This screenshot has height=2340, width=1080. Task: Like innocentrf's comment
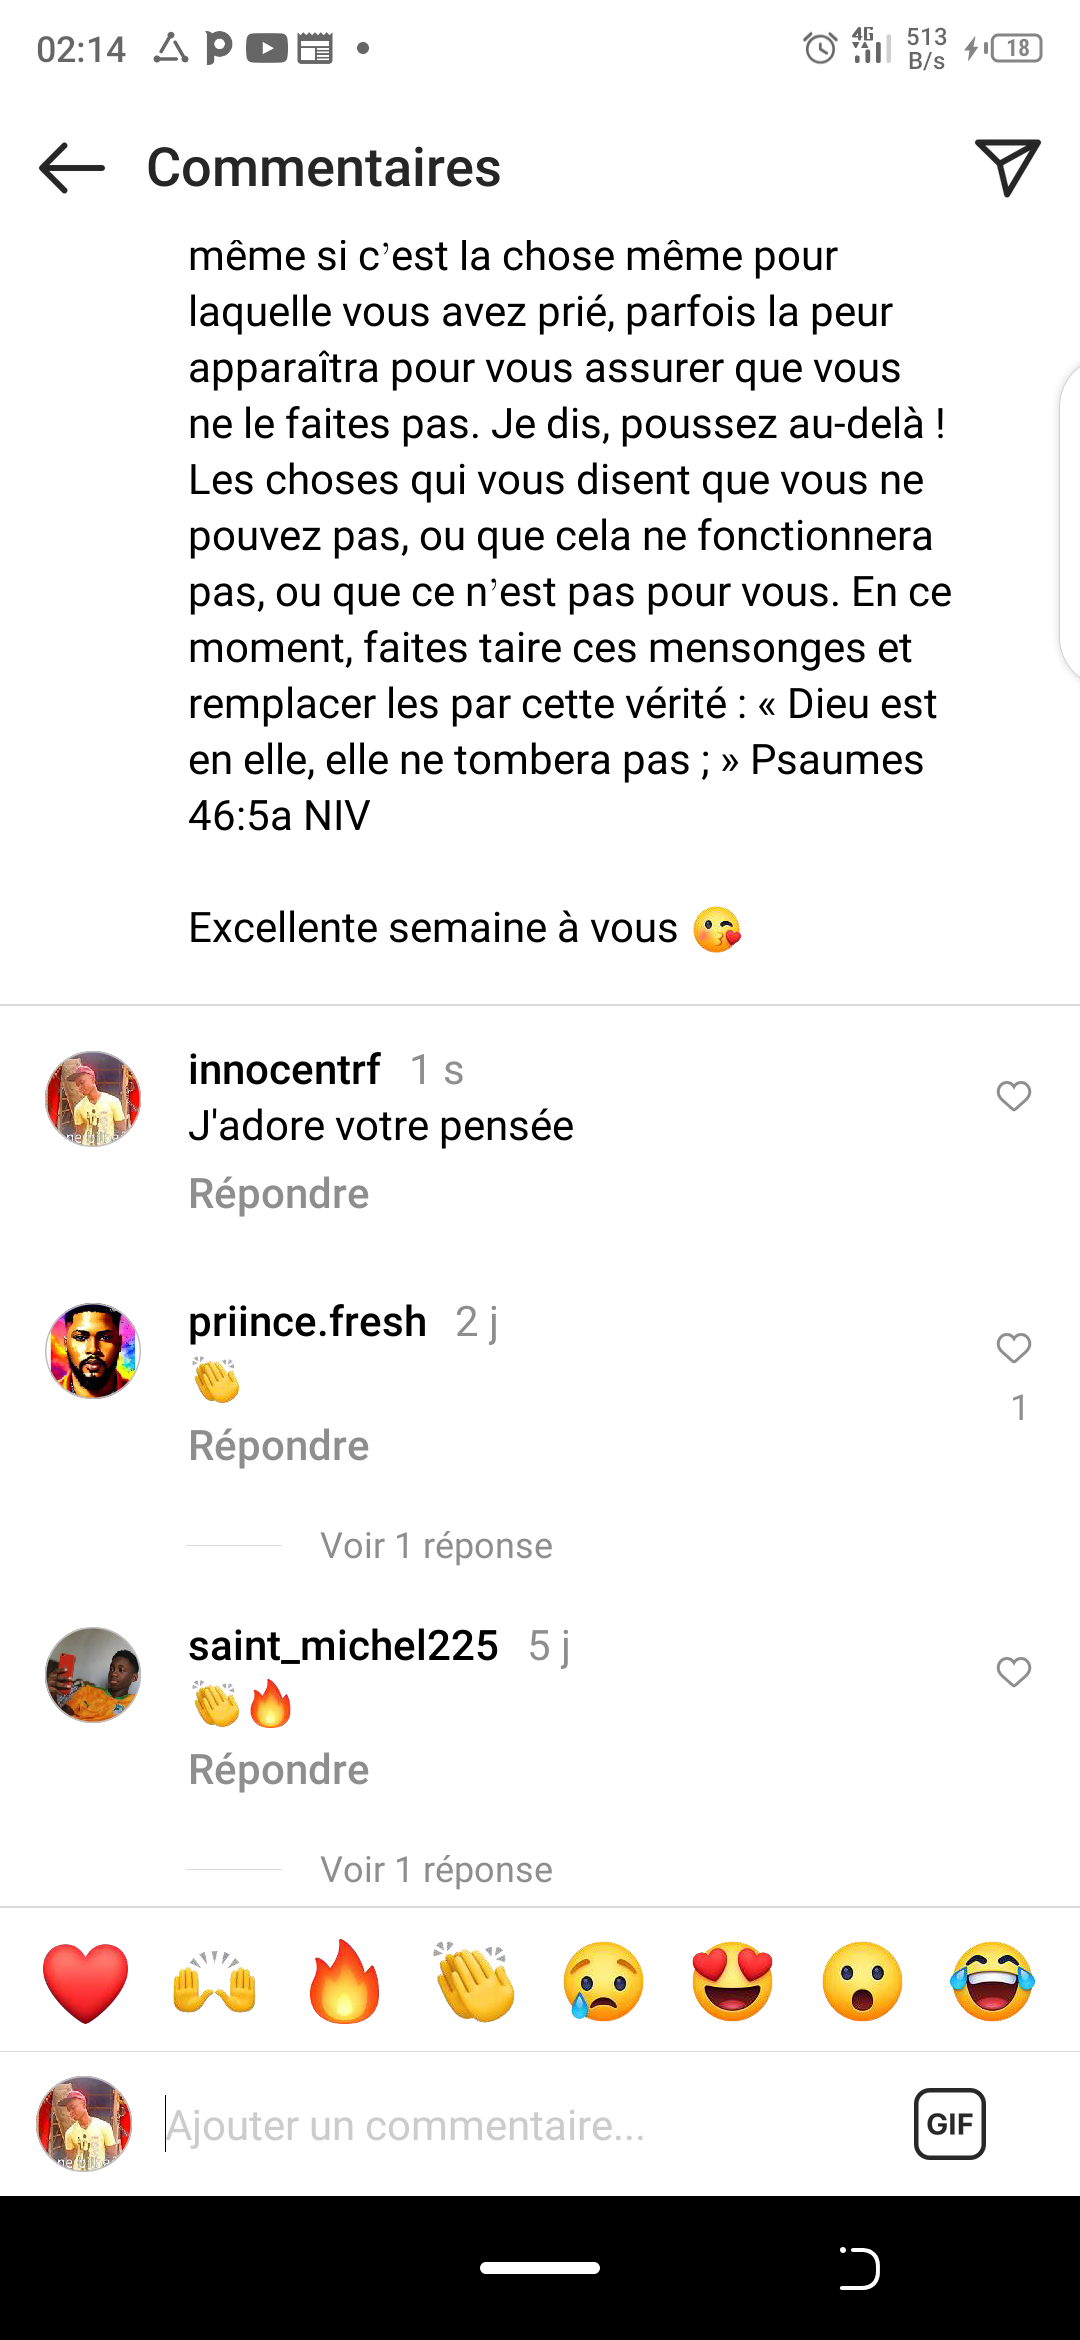click(1013, 1096)
